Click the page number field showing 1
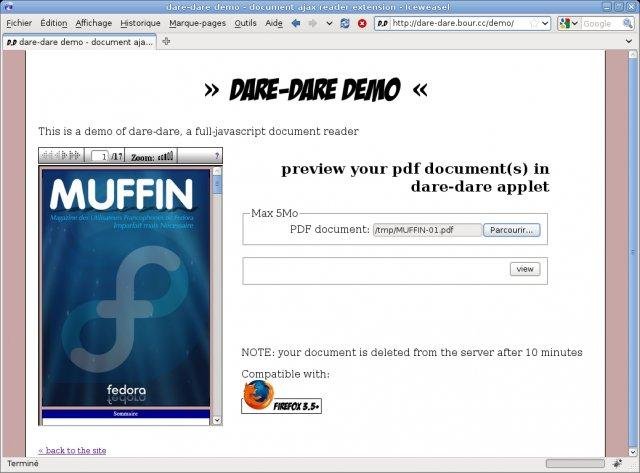The width and height of the screenshot is (640, 473). 100,156
